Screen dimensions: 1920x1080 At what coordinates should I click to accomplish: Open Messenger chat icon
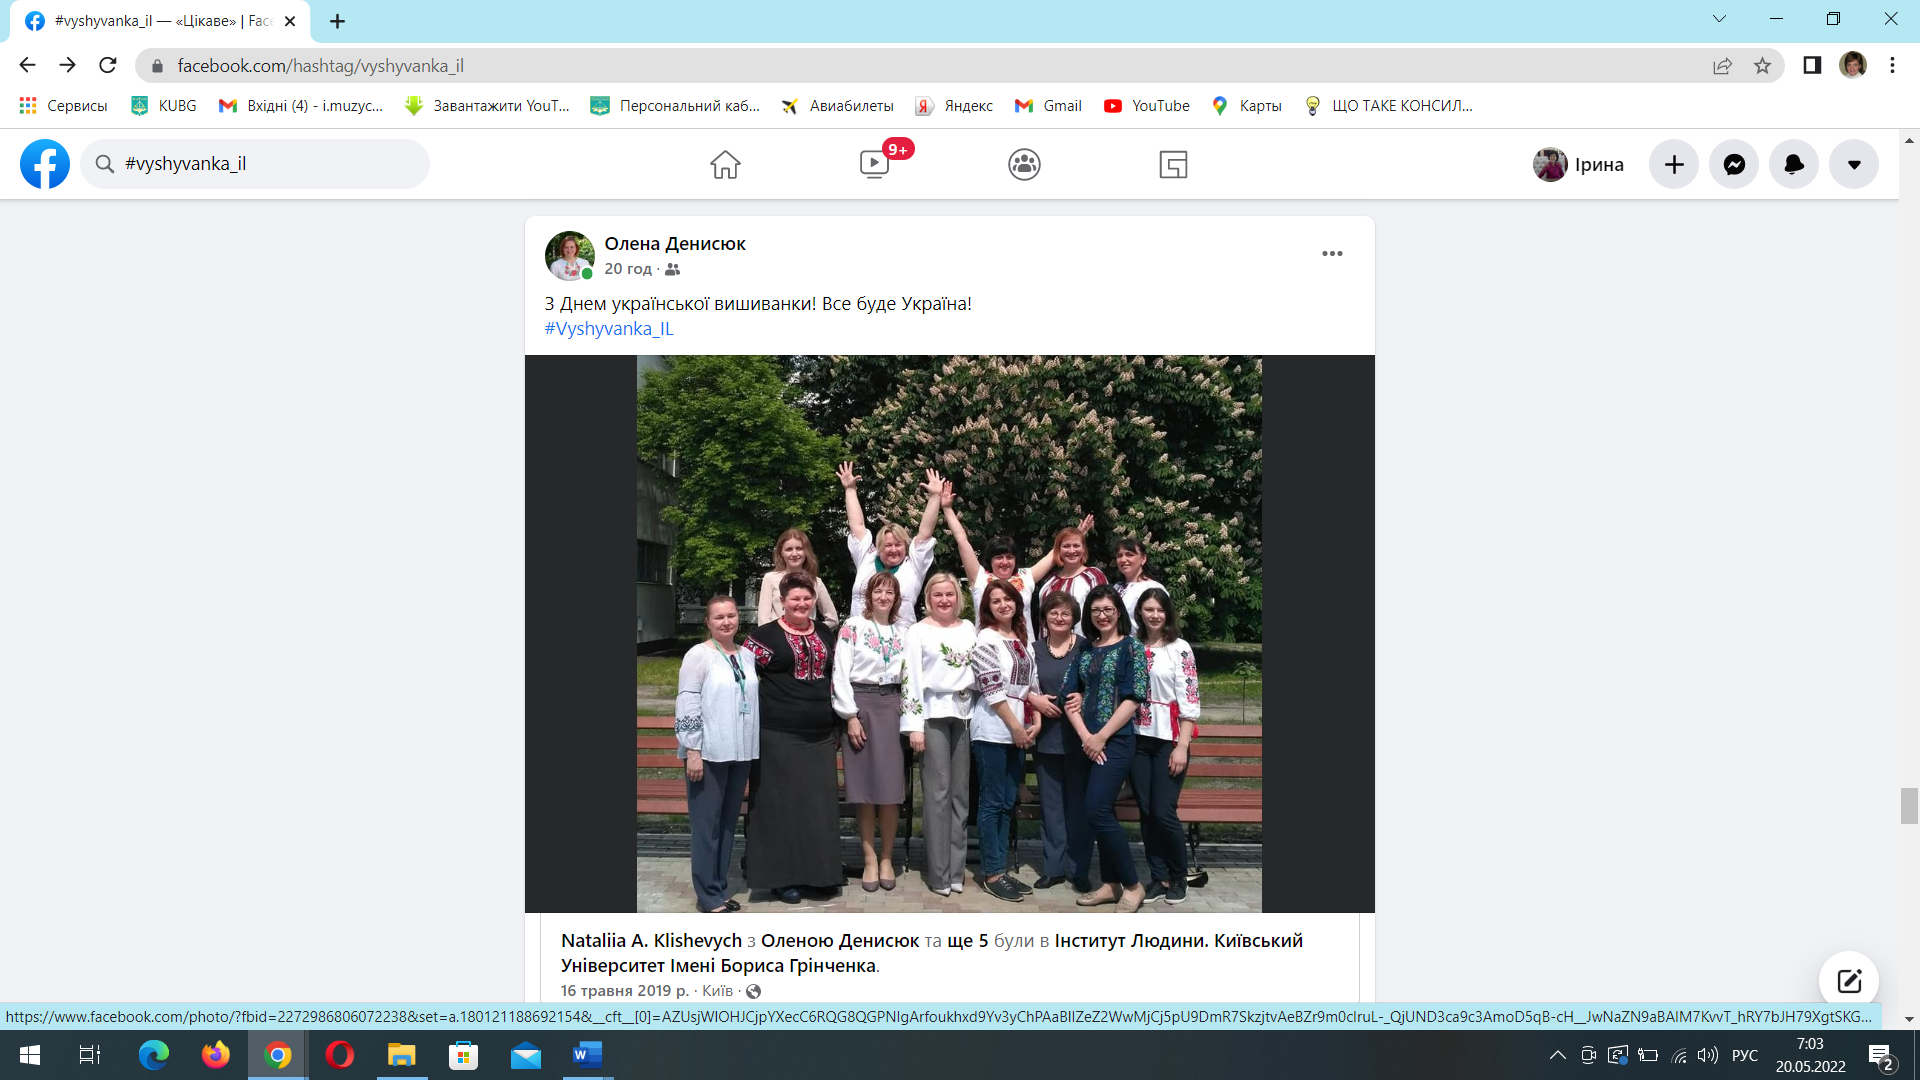[x=1734, y=164]
